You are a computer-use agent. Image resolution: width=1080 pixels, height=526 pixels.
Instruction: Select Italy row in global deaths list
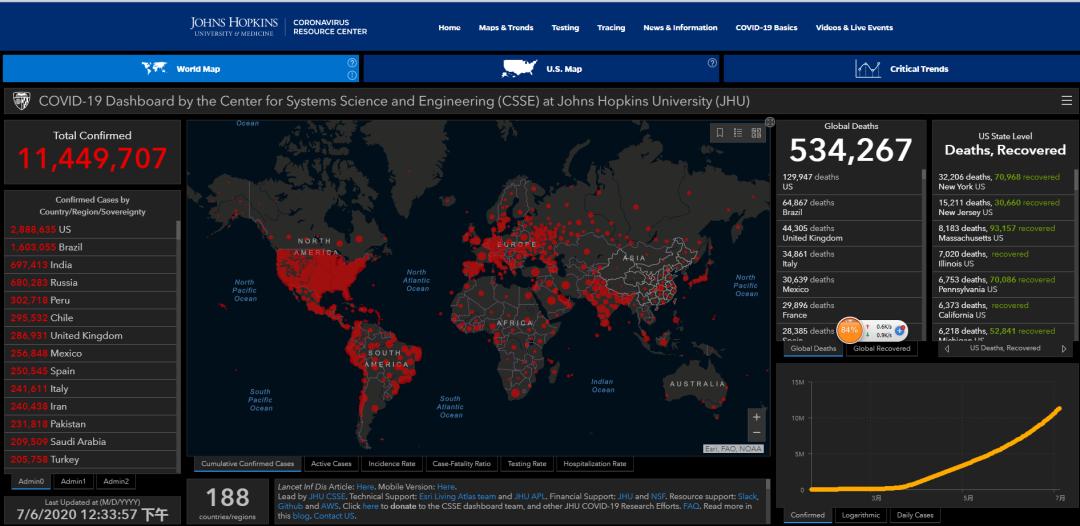[x=850, y=259]
